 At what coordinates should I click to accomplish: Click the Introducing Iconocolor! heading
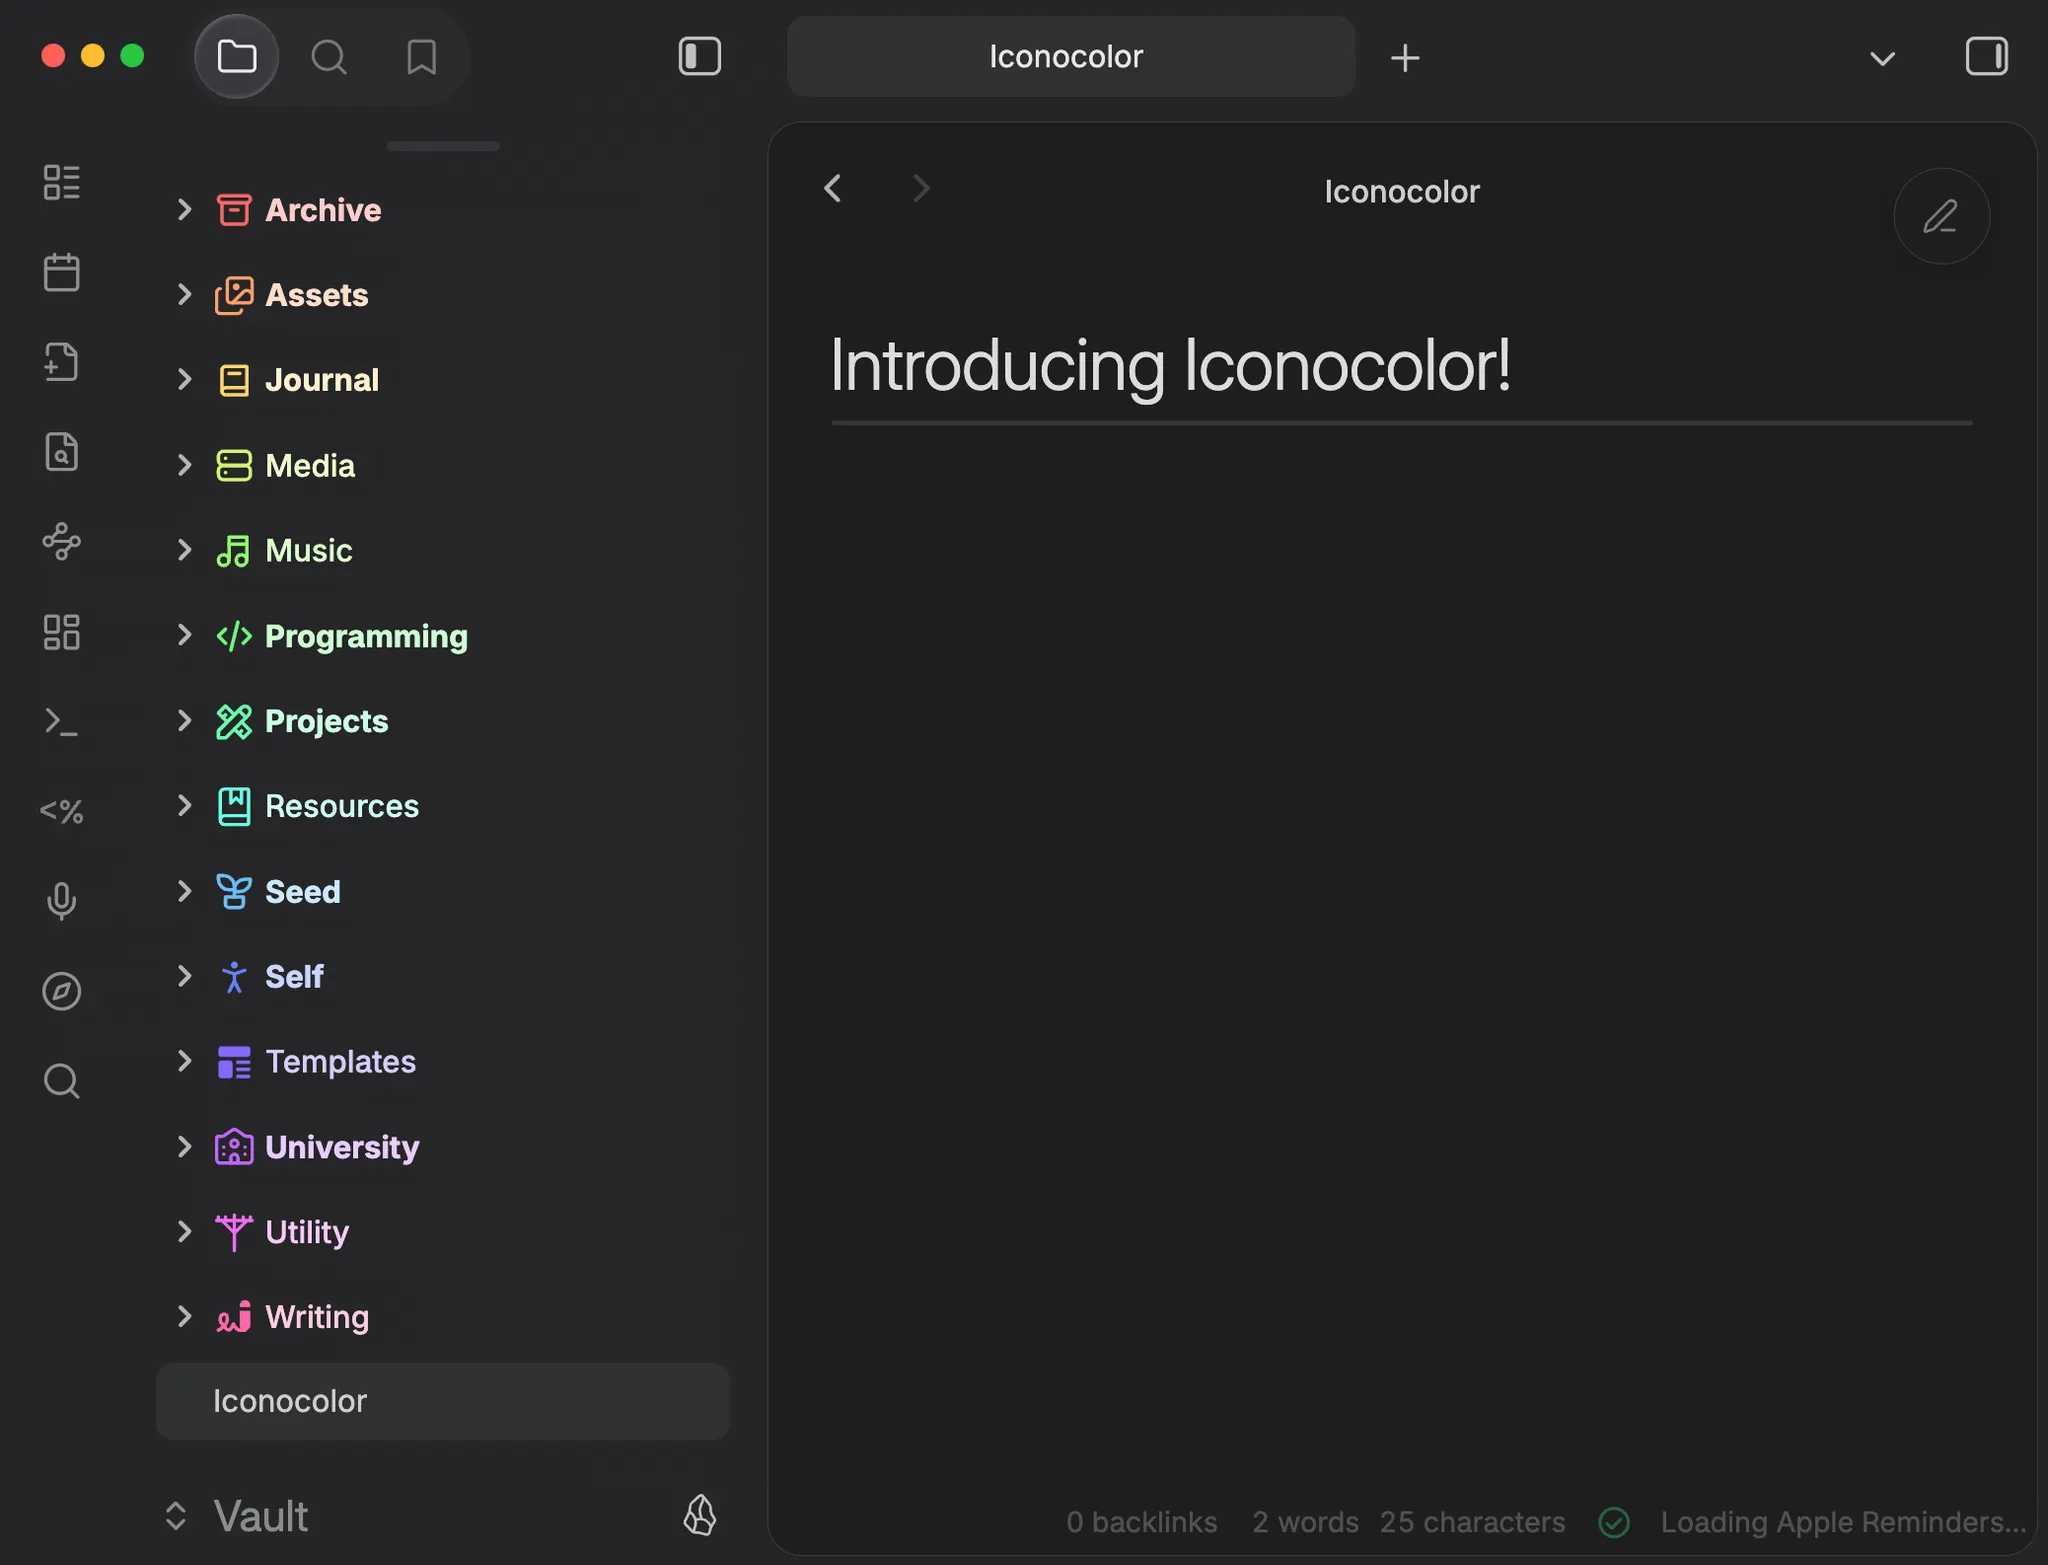(1170, 365)
